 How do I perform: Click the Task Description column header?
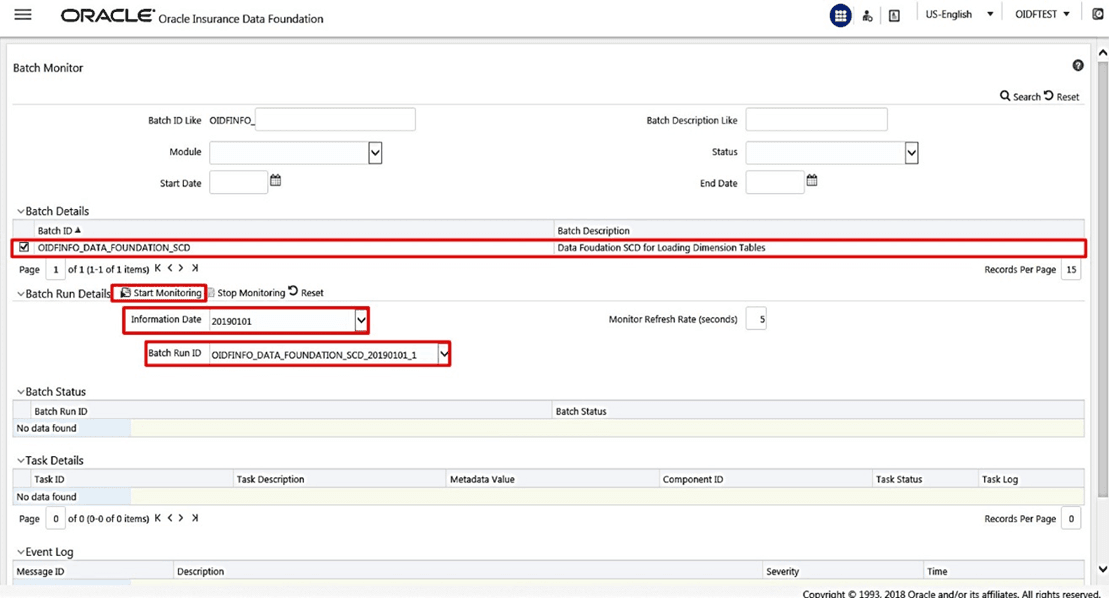point(270,479)
